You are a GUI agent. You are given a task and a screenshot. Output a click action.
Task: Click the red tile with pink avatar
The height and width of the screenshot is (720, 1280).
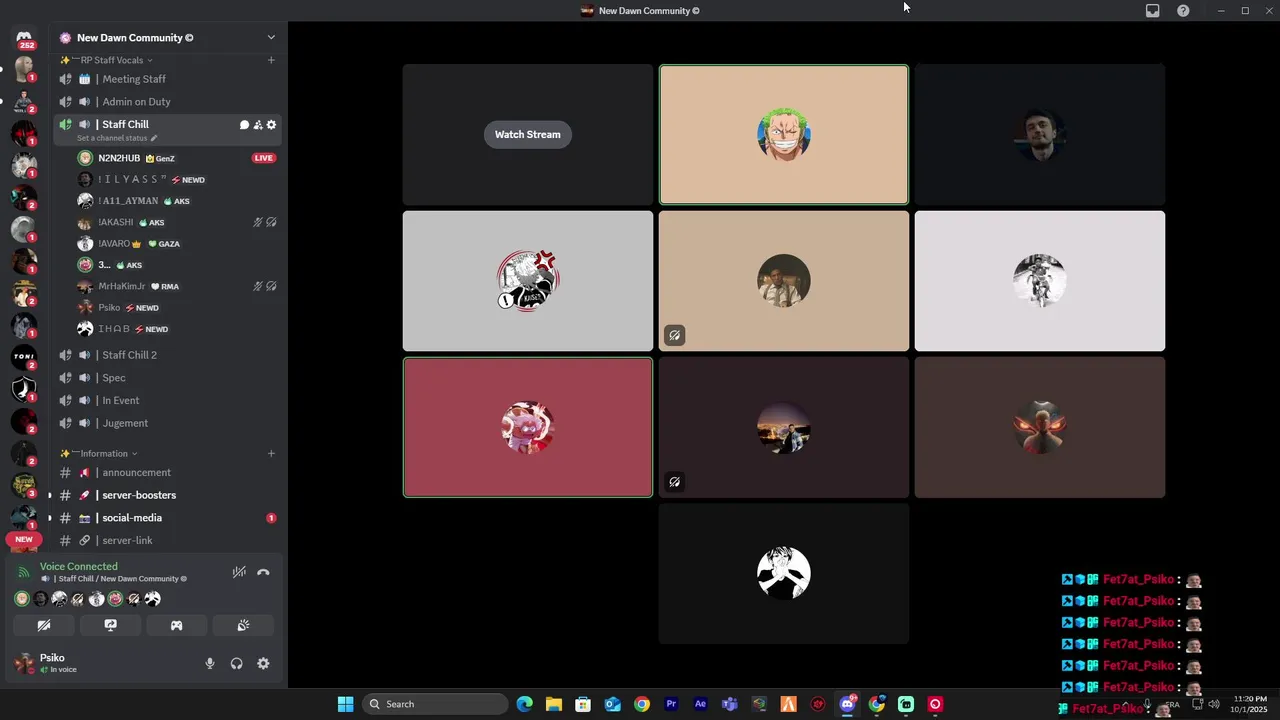click(x=528, y=427)
